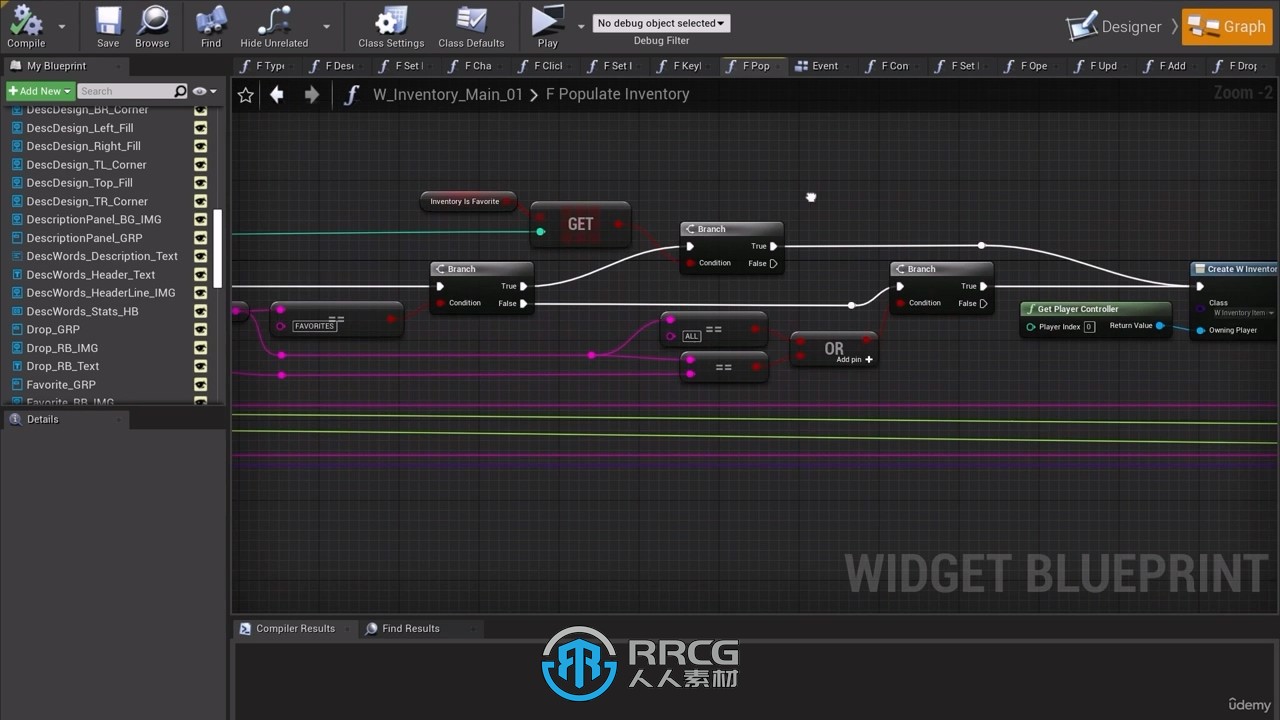Click Add pin plus on OR node
Viewport: 1280px width, 720px height.
tap(869, 360)
